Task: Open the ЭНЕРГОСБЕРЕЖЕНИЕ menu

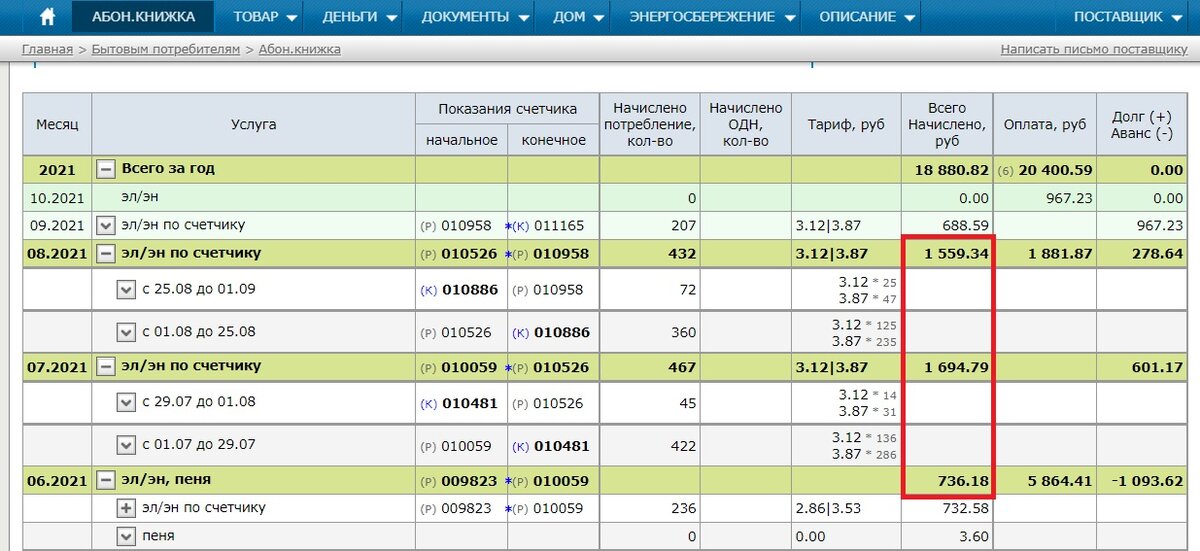Action: (x=712, y=17)
